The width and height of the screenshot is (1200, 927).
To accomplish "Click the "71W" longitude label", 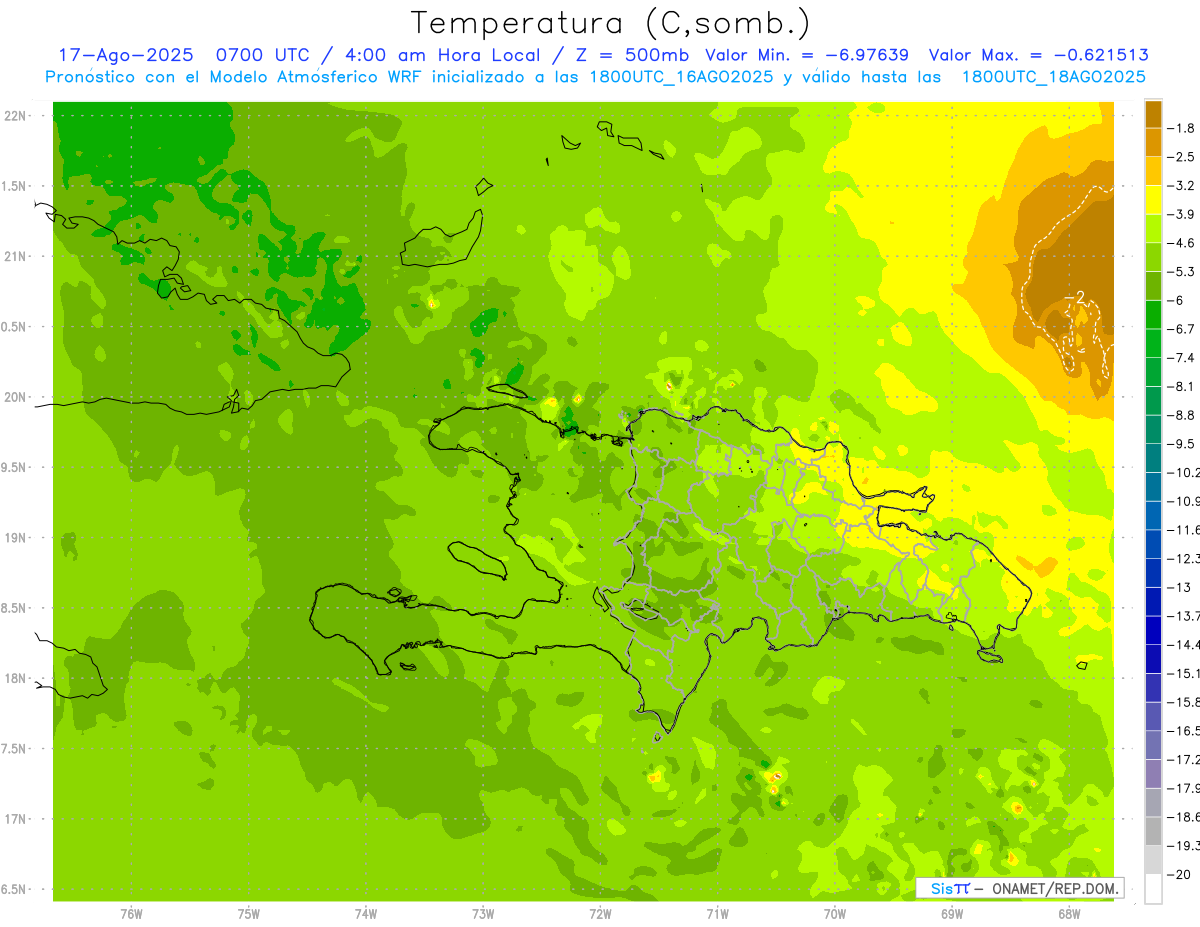I will click(x=717, y=913).
